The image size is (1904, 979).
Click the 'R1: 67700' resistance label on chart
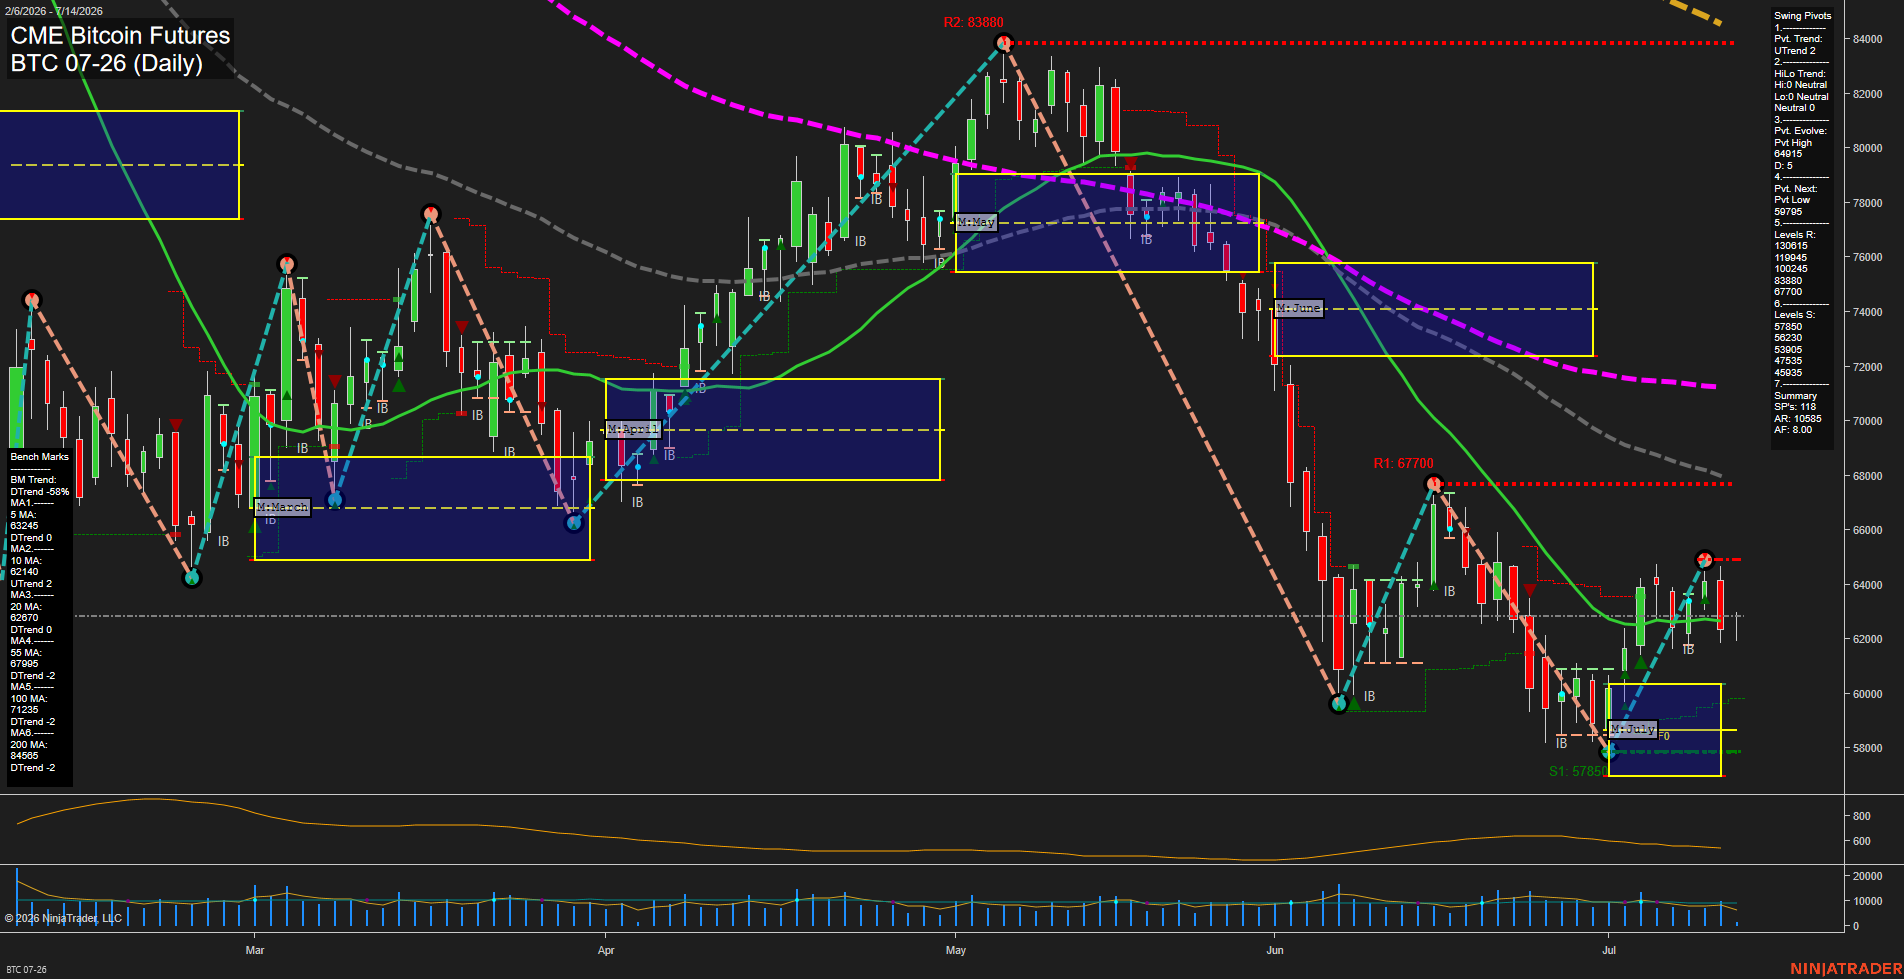point(1403,463)
